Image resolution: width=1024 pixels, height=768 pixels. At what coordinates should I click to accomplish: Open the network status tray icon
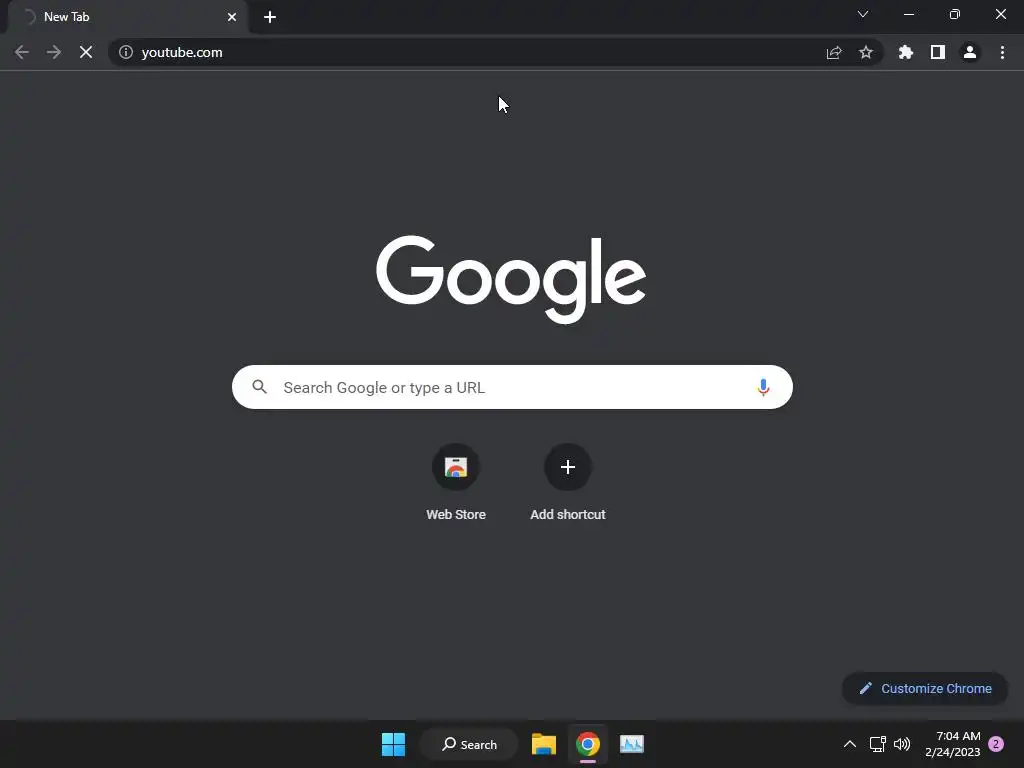(877, 744)
